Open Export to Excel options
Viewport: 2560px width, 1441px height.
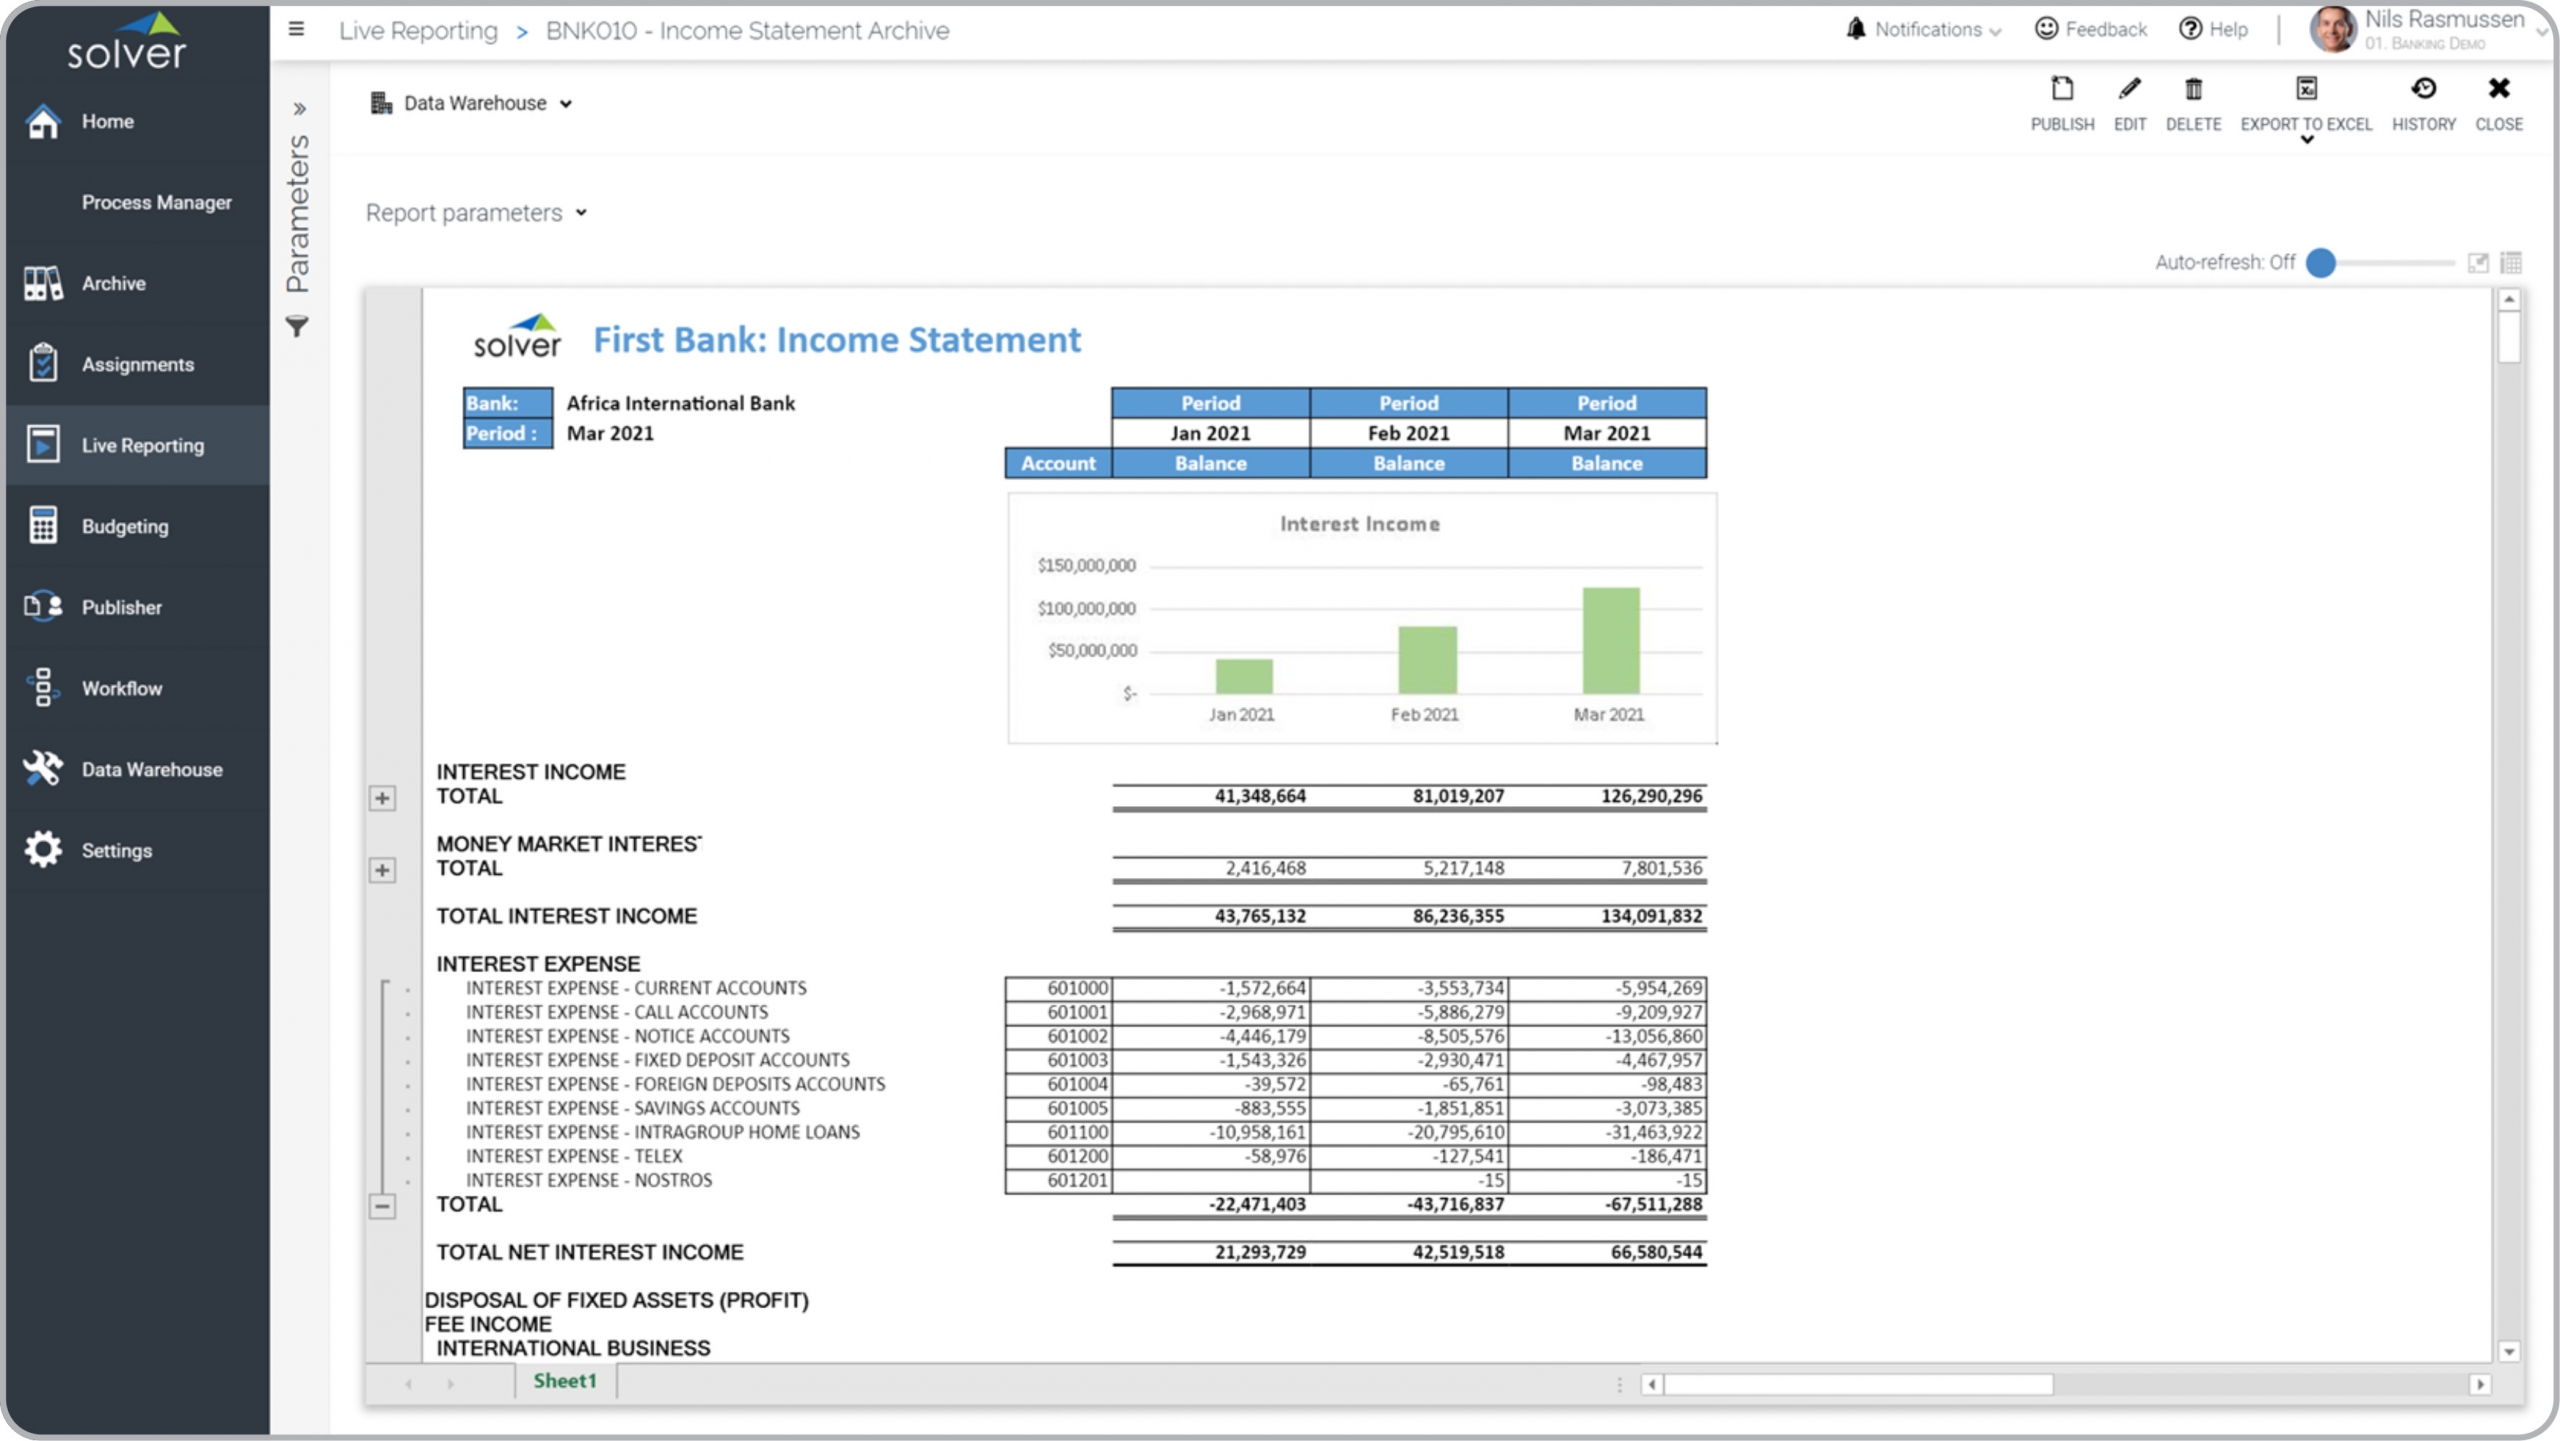pyautogui.click(x=2306, y=139)
